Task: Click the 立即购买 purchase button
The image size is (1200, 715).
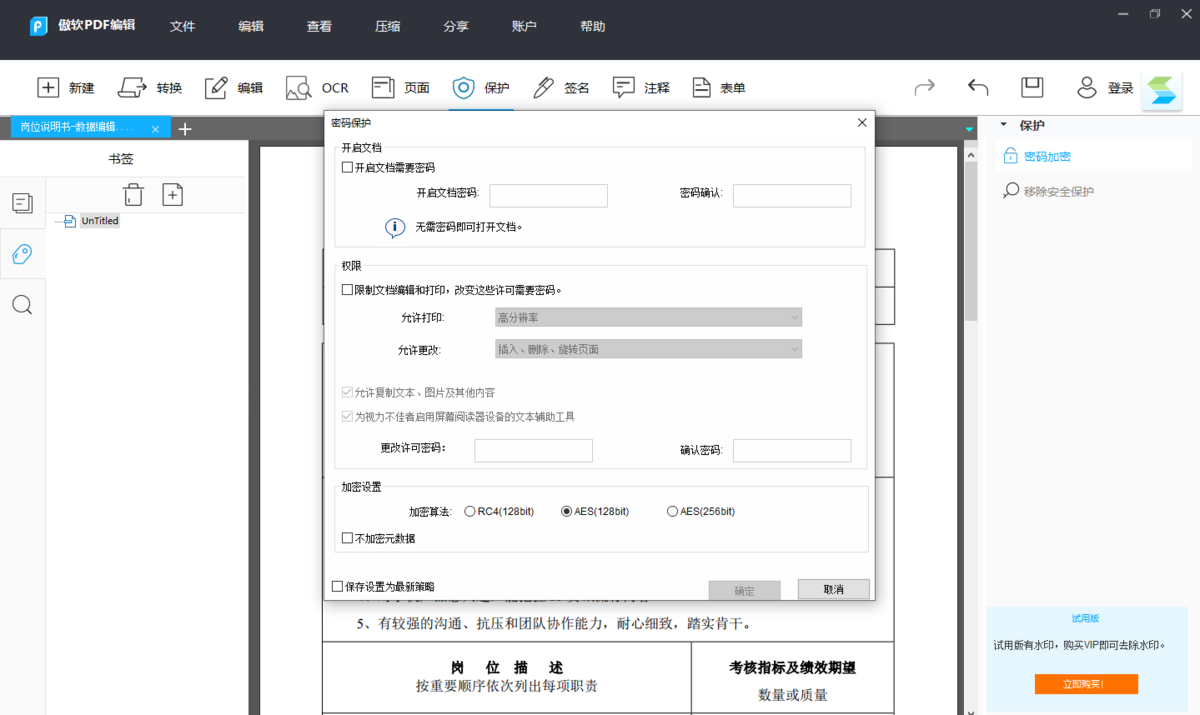Action: pos(1086,684)
